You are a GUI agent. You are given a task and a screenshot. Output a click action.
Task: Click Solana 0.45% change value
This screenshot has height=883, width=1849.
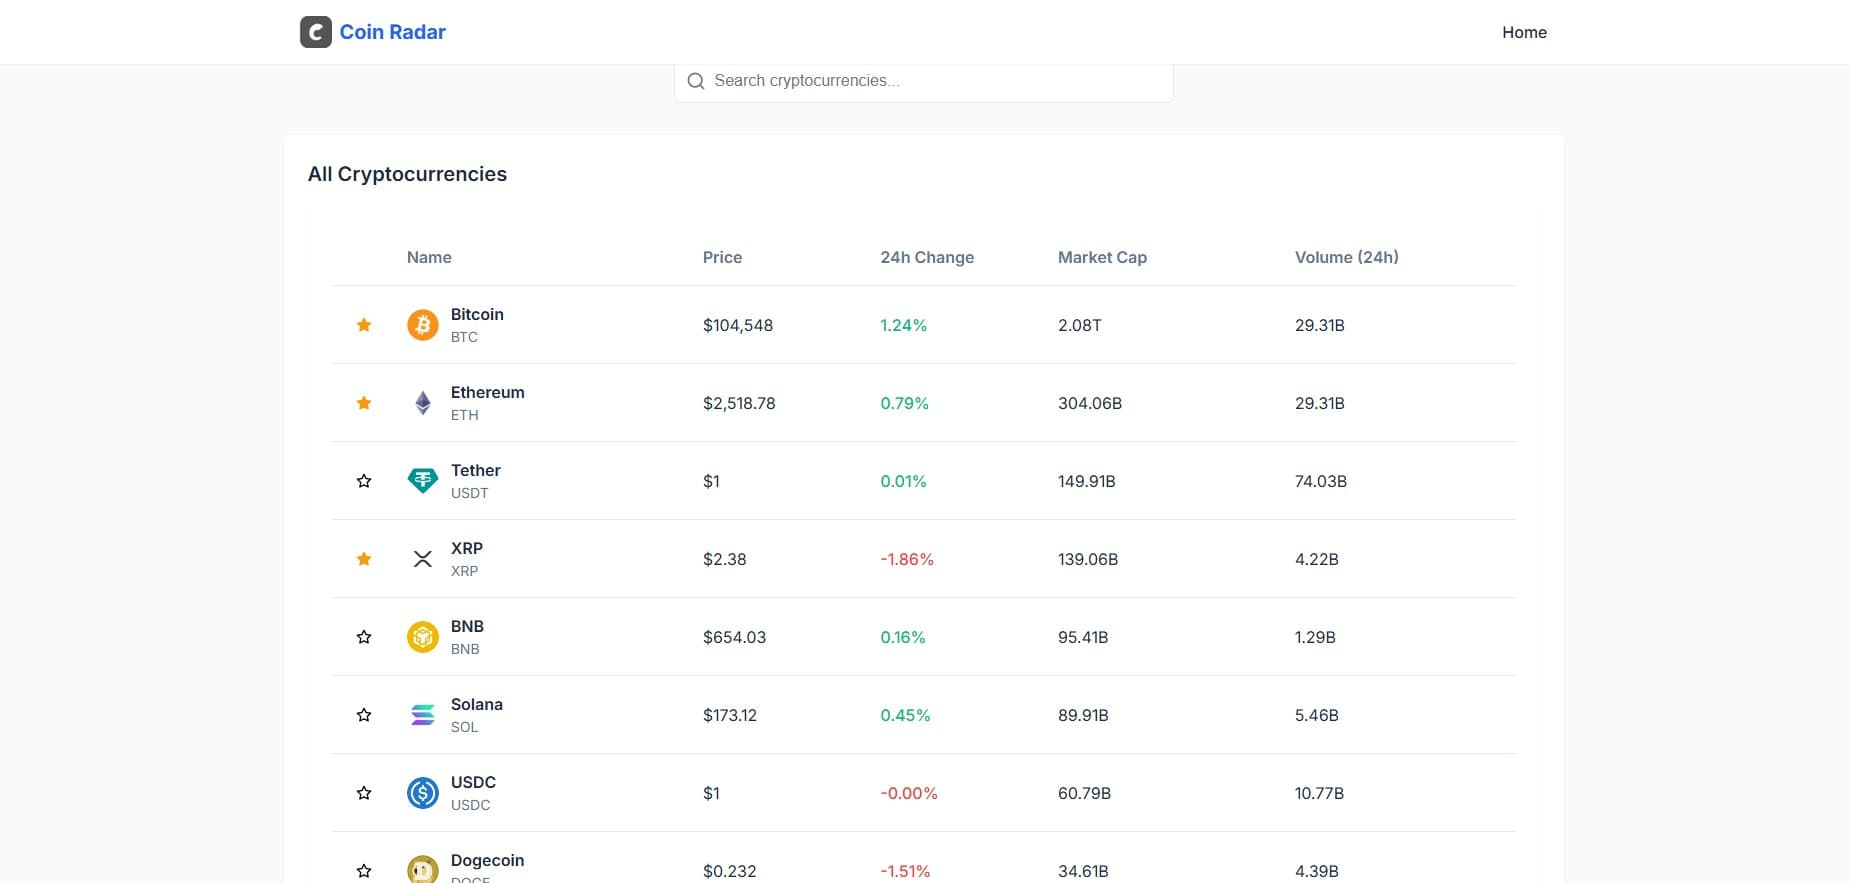point(905,715)
